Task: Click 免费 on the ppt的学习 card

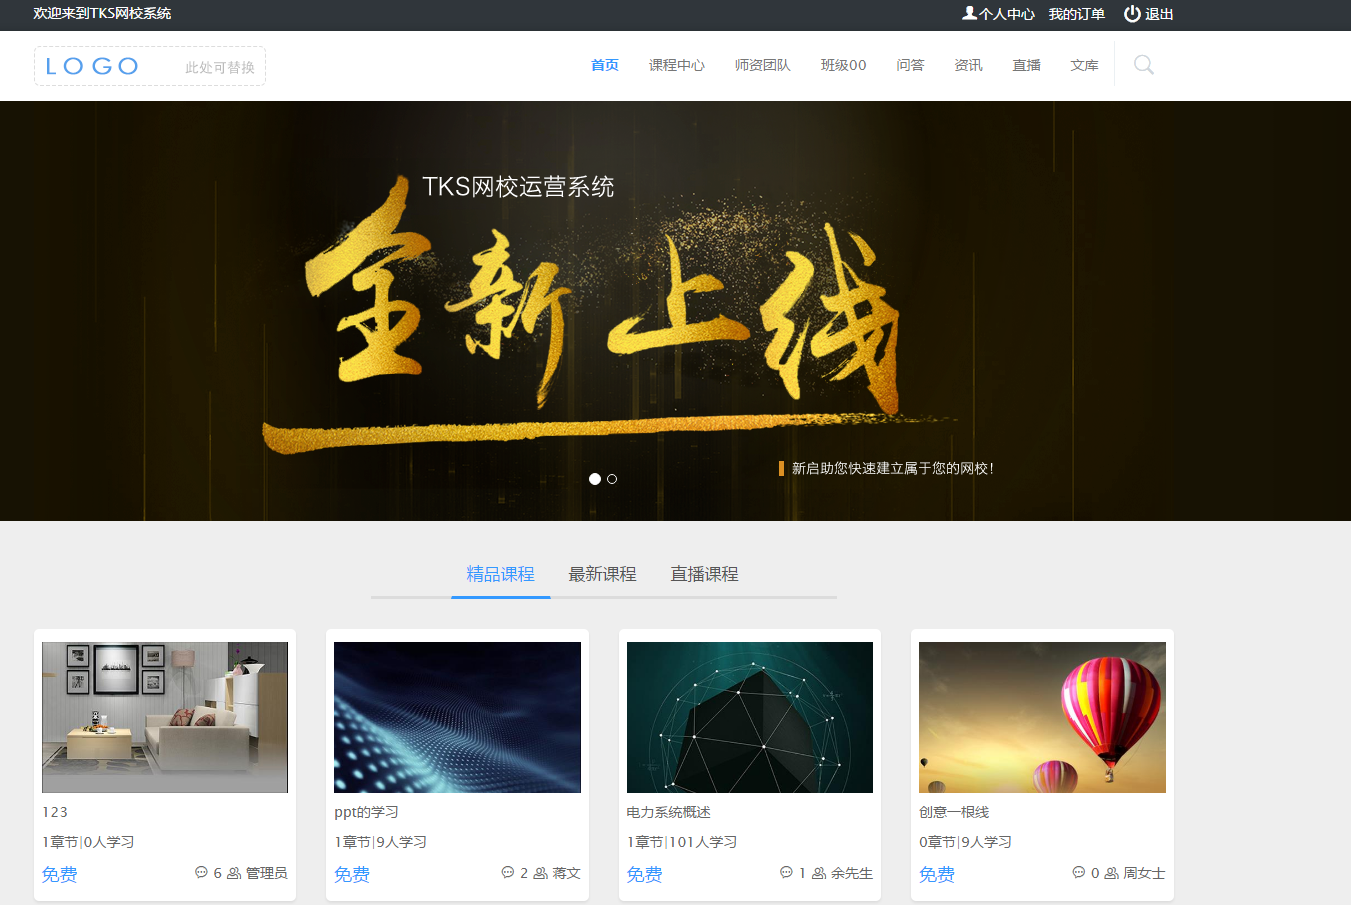Action: click(x=352, y=874)
